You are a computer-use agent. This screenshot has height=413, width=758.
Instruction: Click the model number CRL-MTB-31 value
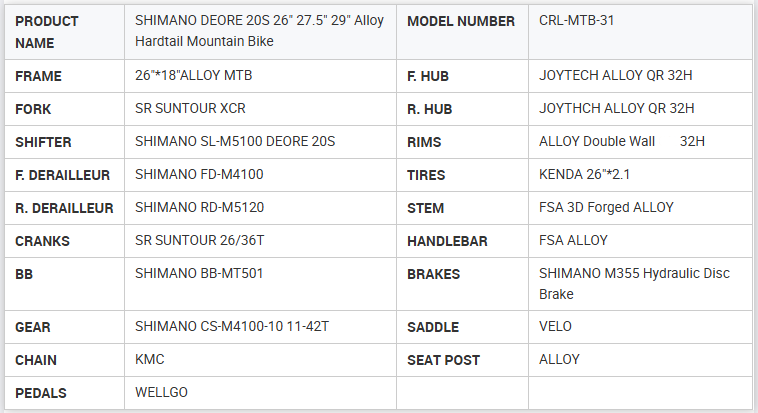coord(577,21)
